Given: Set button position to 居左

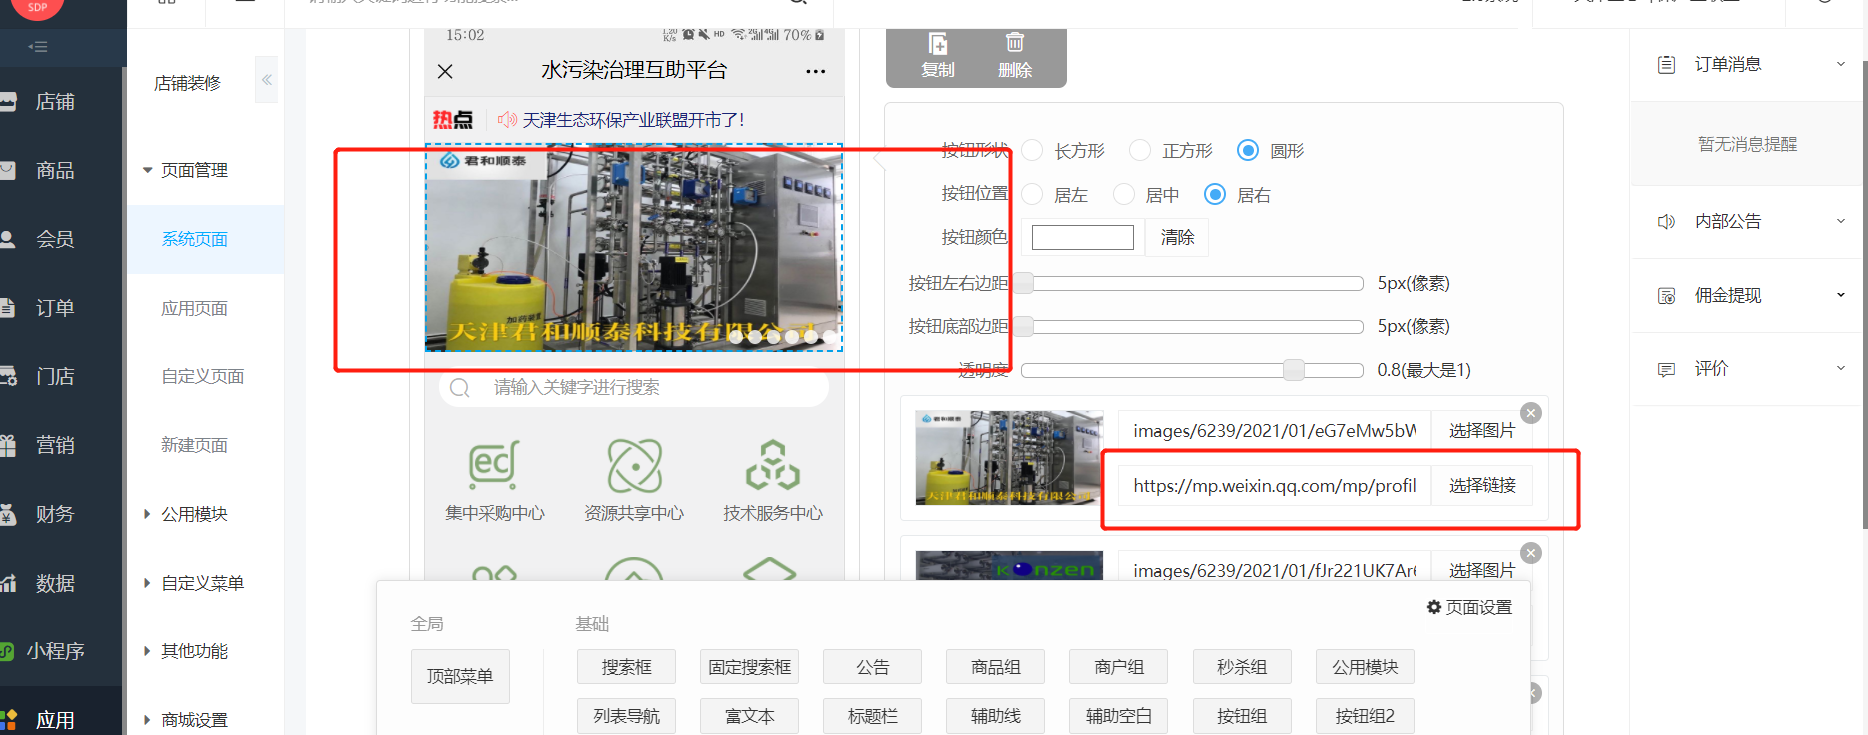Looking at the screenshot, I should 1032,194.
